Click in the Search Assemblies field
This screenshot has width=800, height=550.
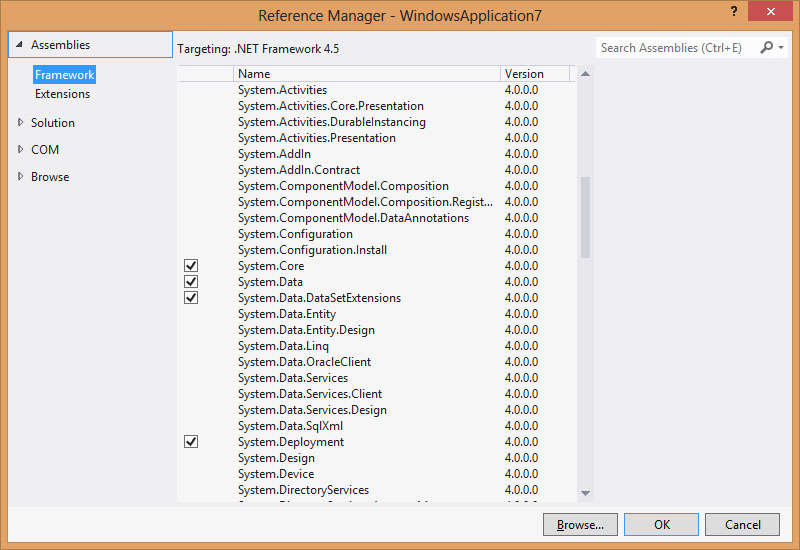(x=676, y=48)
